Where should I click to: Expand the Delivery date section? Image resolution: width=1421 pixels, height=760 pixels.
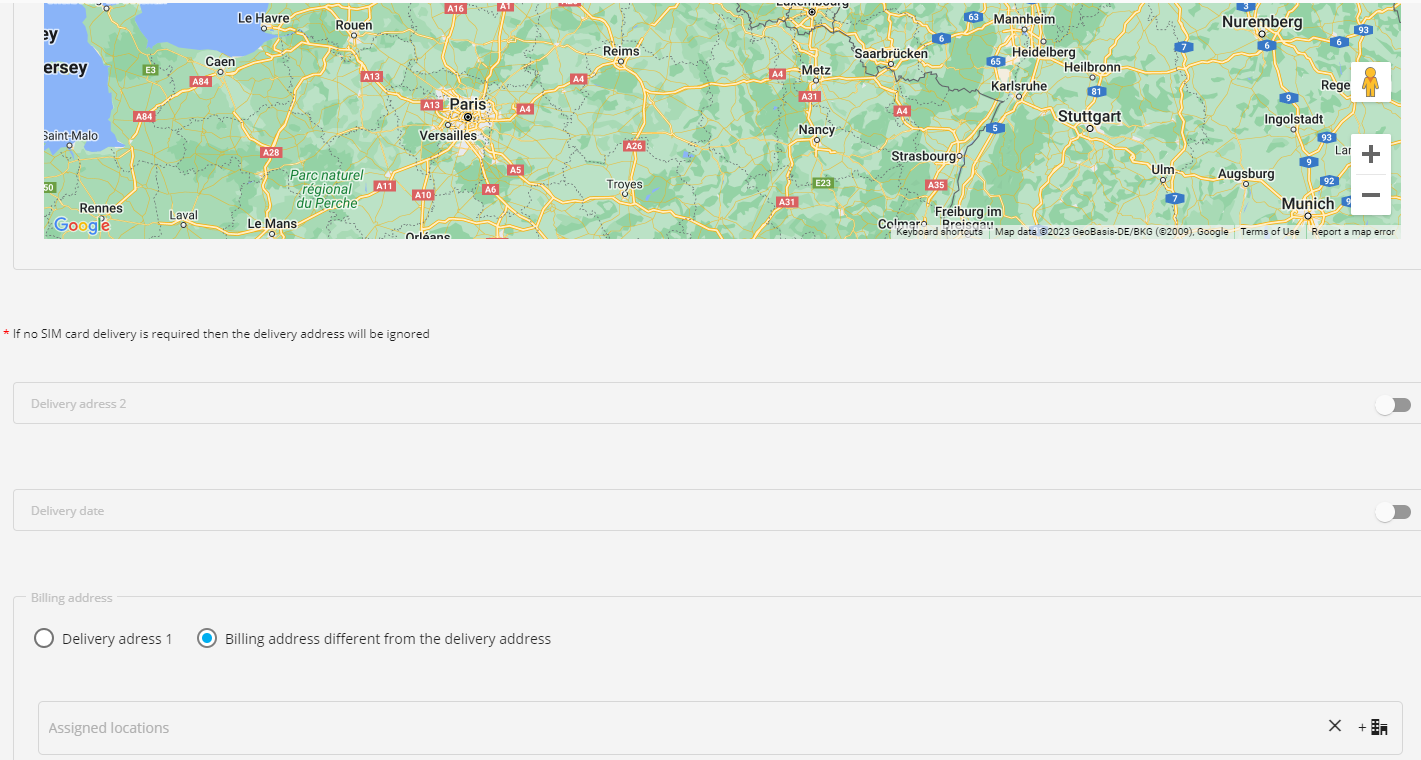tap(67, 511)
